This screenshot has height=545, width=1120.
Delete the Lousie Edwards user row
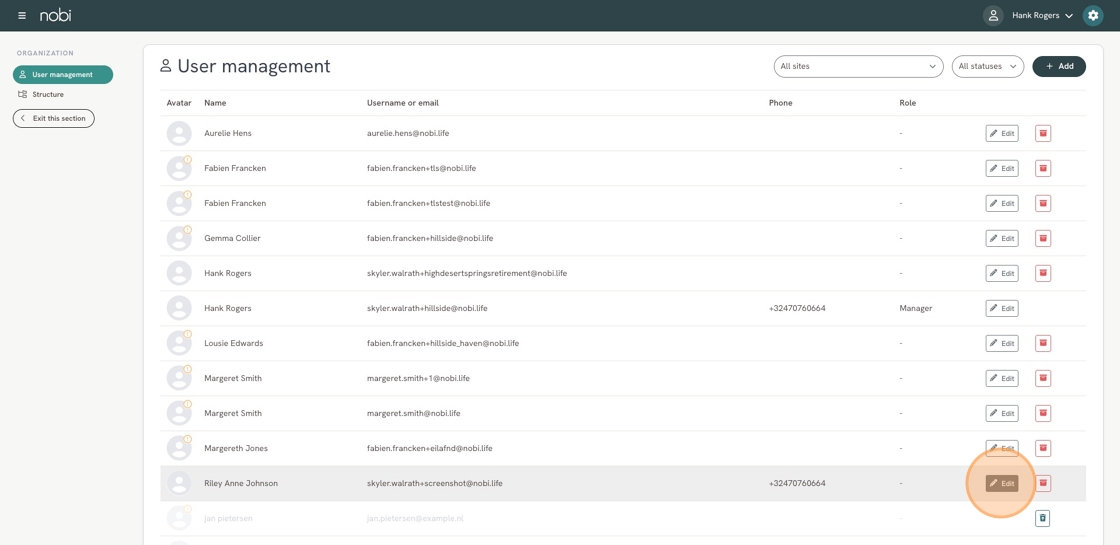[1043, 343]
